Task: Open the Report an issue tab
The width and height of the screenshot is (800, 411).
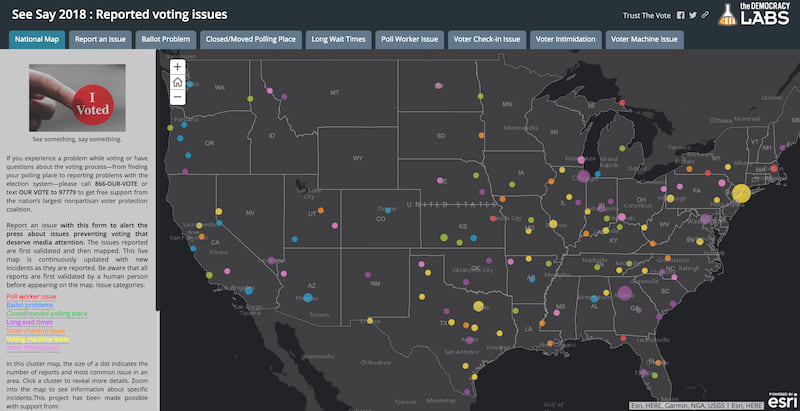Action: click(x=101, y=39)
